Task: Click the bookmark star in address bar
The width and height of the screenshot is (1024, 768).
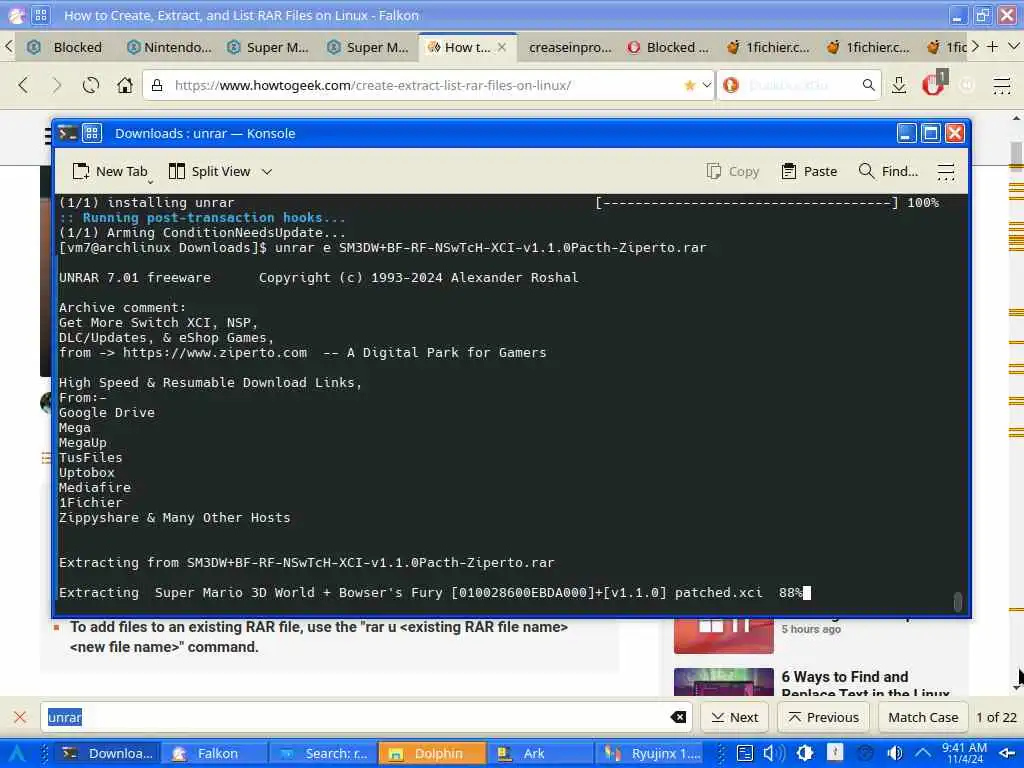Action: tap(689, 85)
